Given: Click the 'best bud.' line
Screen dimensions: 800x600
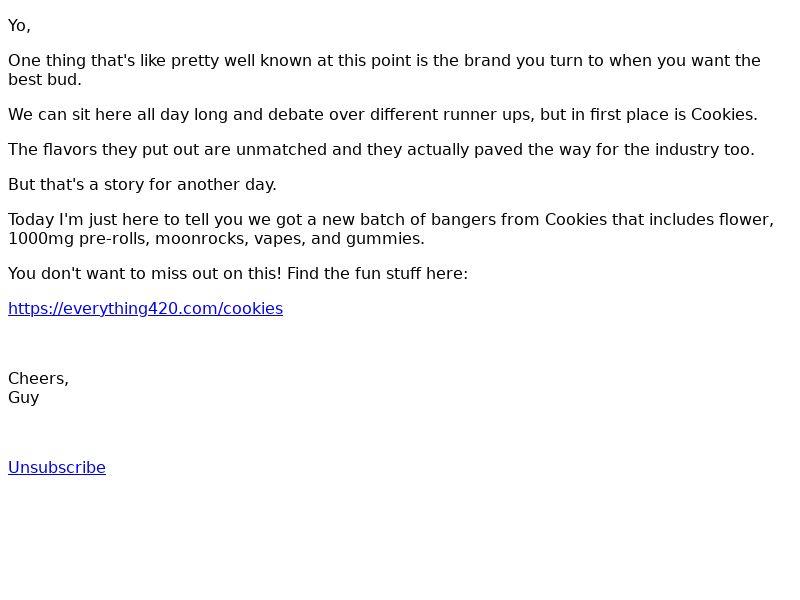Looking at the screenshot, I should pyautogui.click(x=45, y=80).
